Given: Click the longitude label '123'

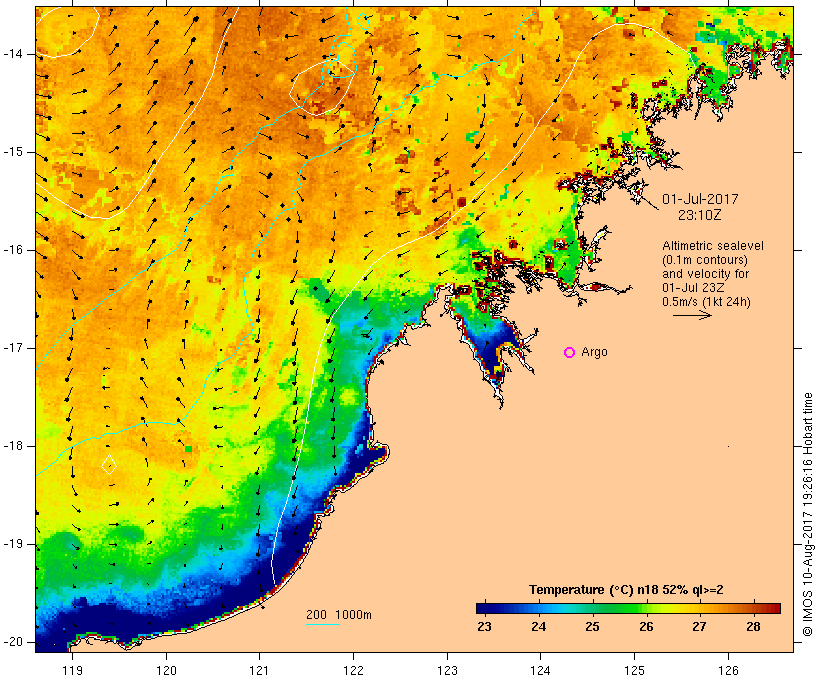Looking at the screenshot, I should coord(447,671).
